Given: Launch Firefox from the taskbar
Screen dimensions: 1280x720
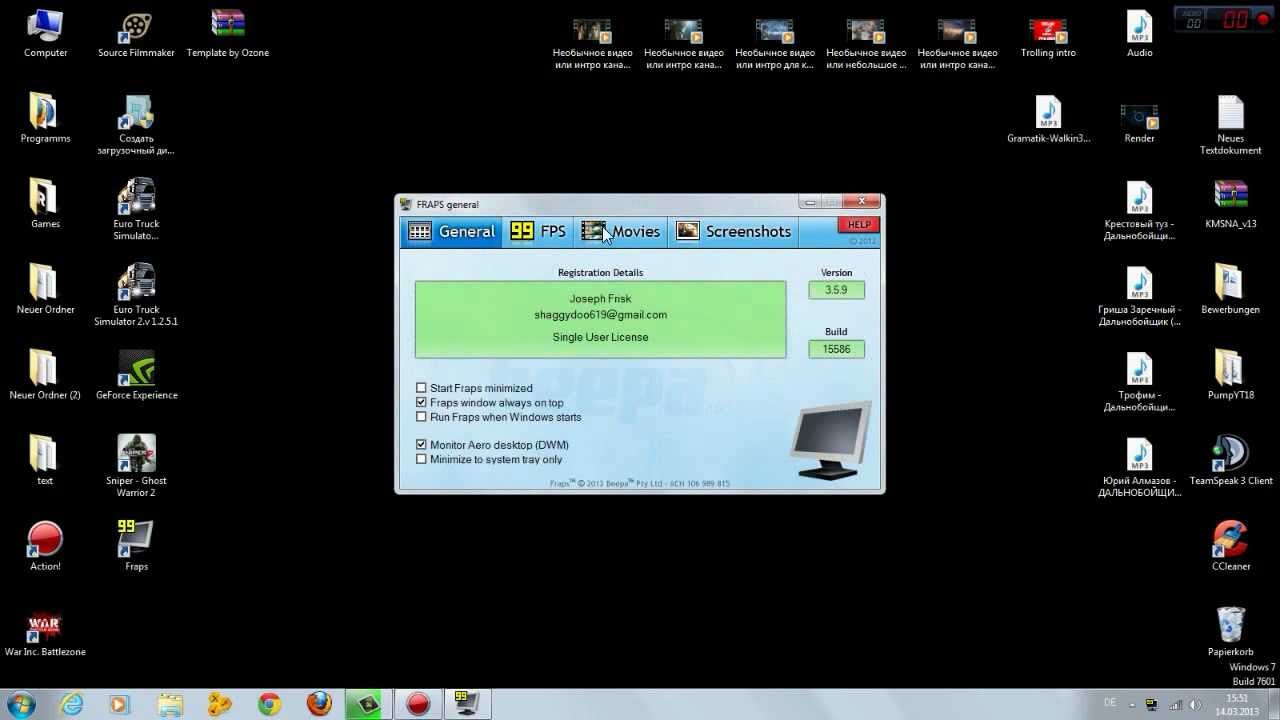Looking at the screenshot, I should (319, 704).
